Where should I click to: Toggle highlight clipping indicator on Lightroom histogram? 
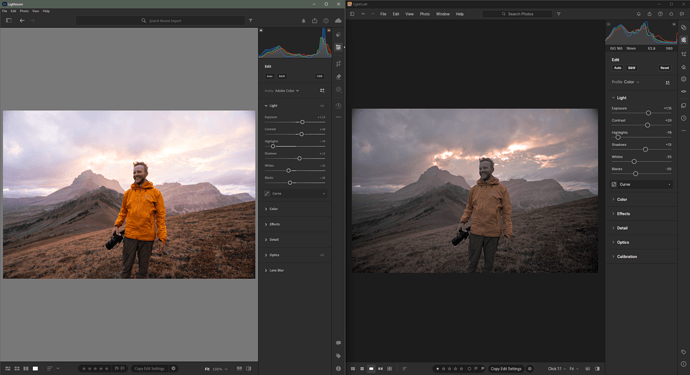[329, 30]
